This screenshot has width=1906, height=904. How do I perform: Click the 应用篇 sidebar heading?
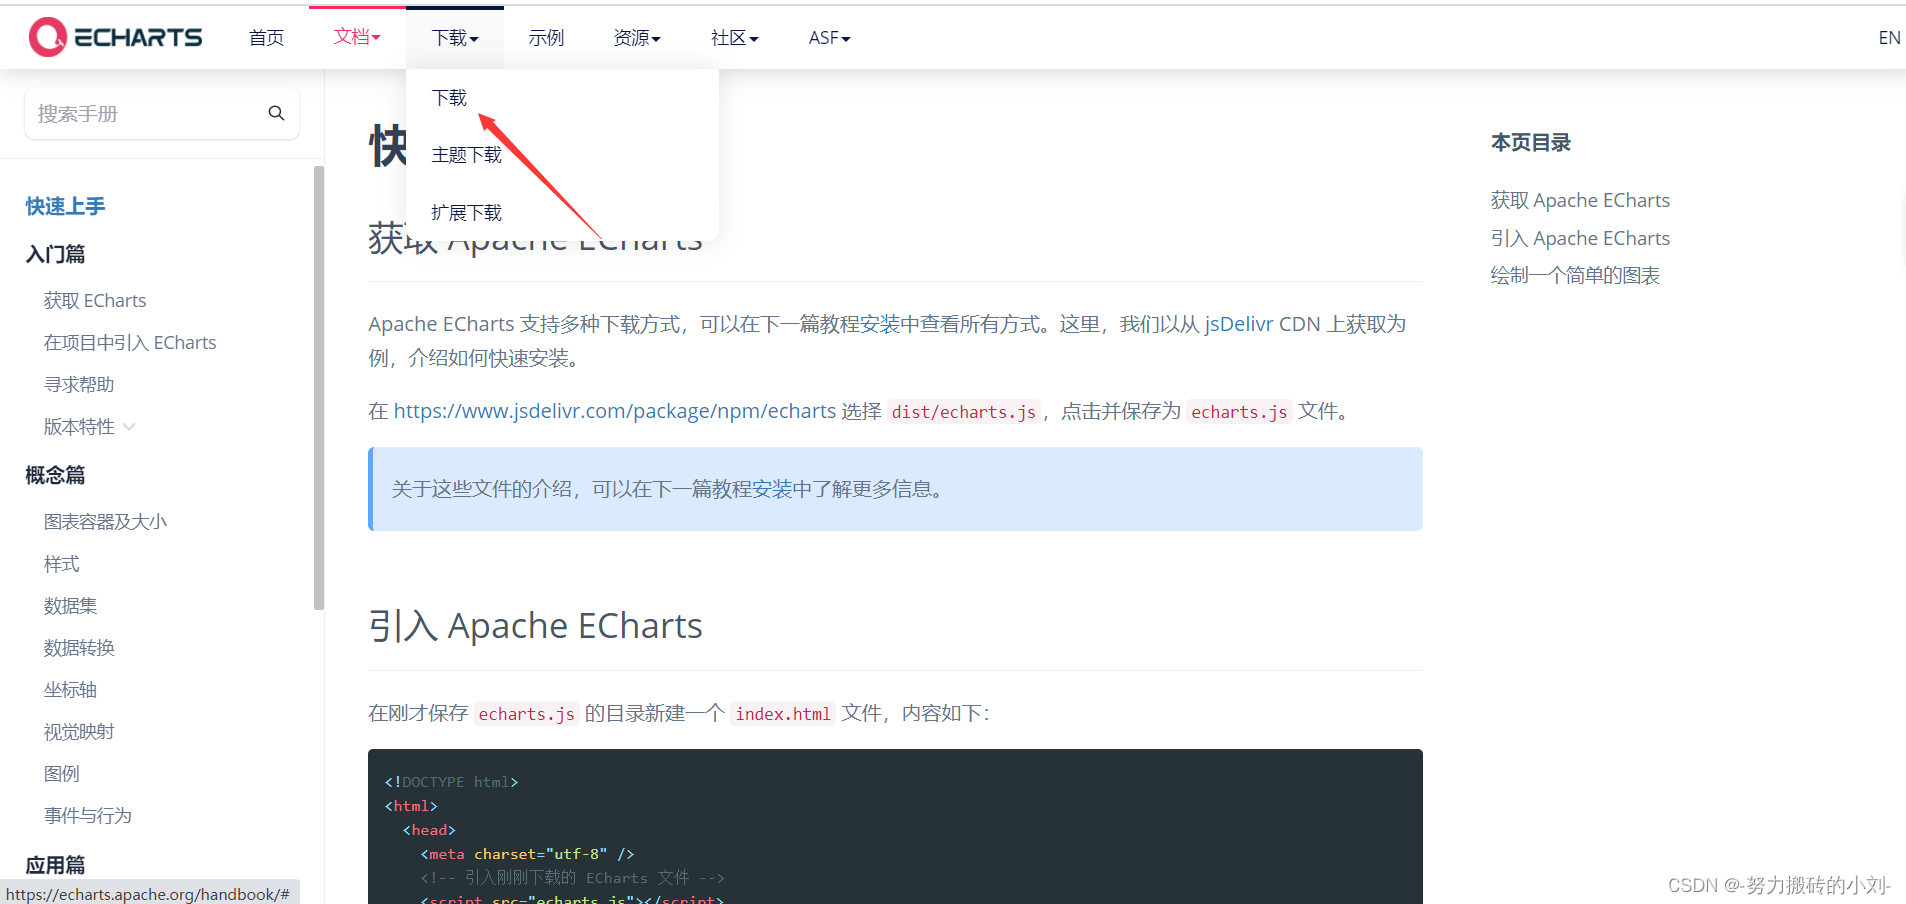pos(55,865)
